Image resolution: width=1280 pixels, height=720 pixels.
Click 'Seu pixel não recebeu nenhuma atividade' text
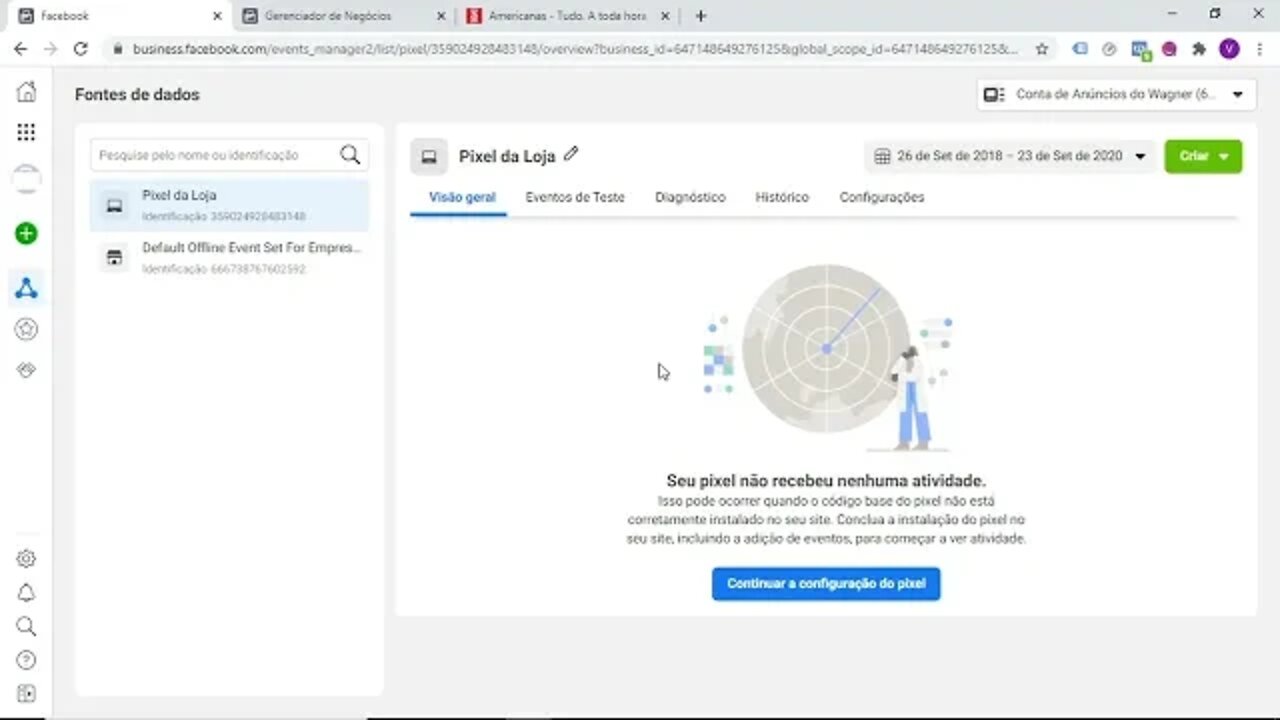pyautogui.click(x=826, y=480)
